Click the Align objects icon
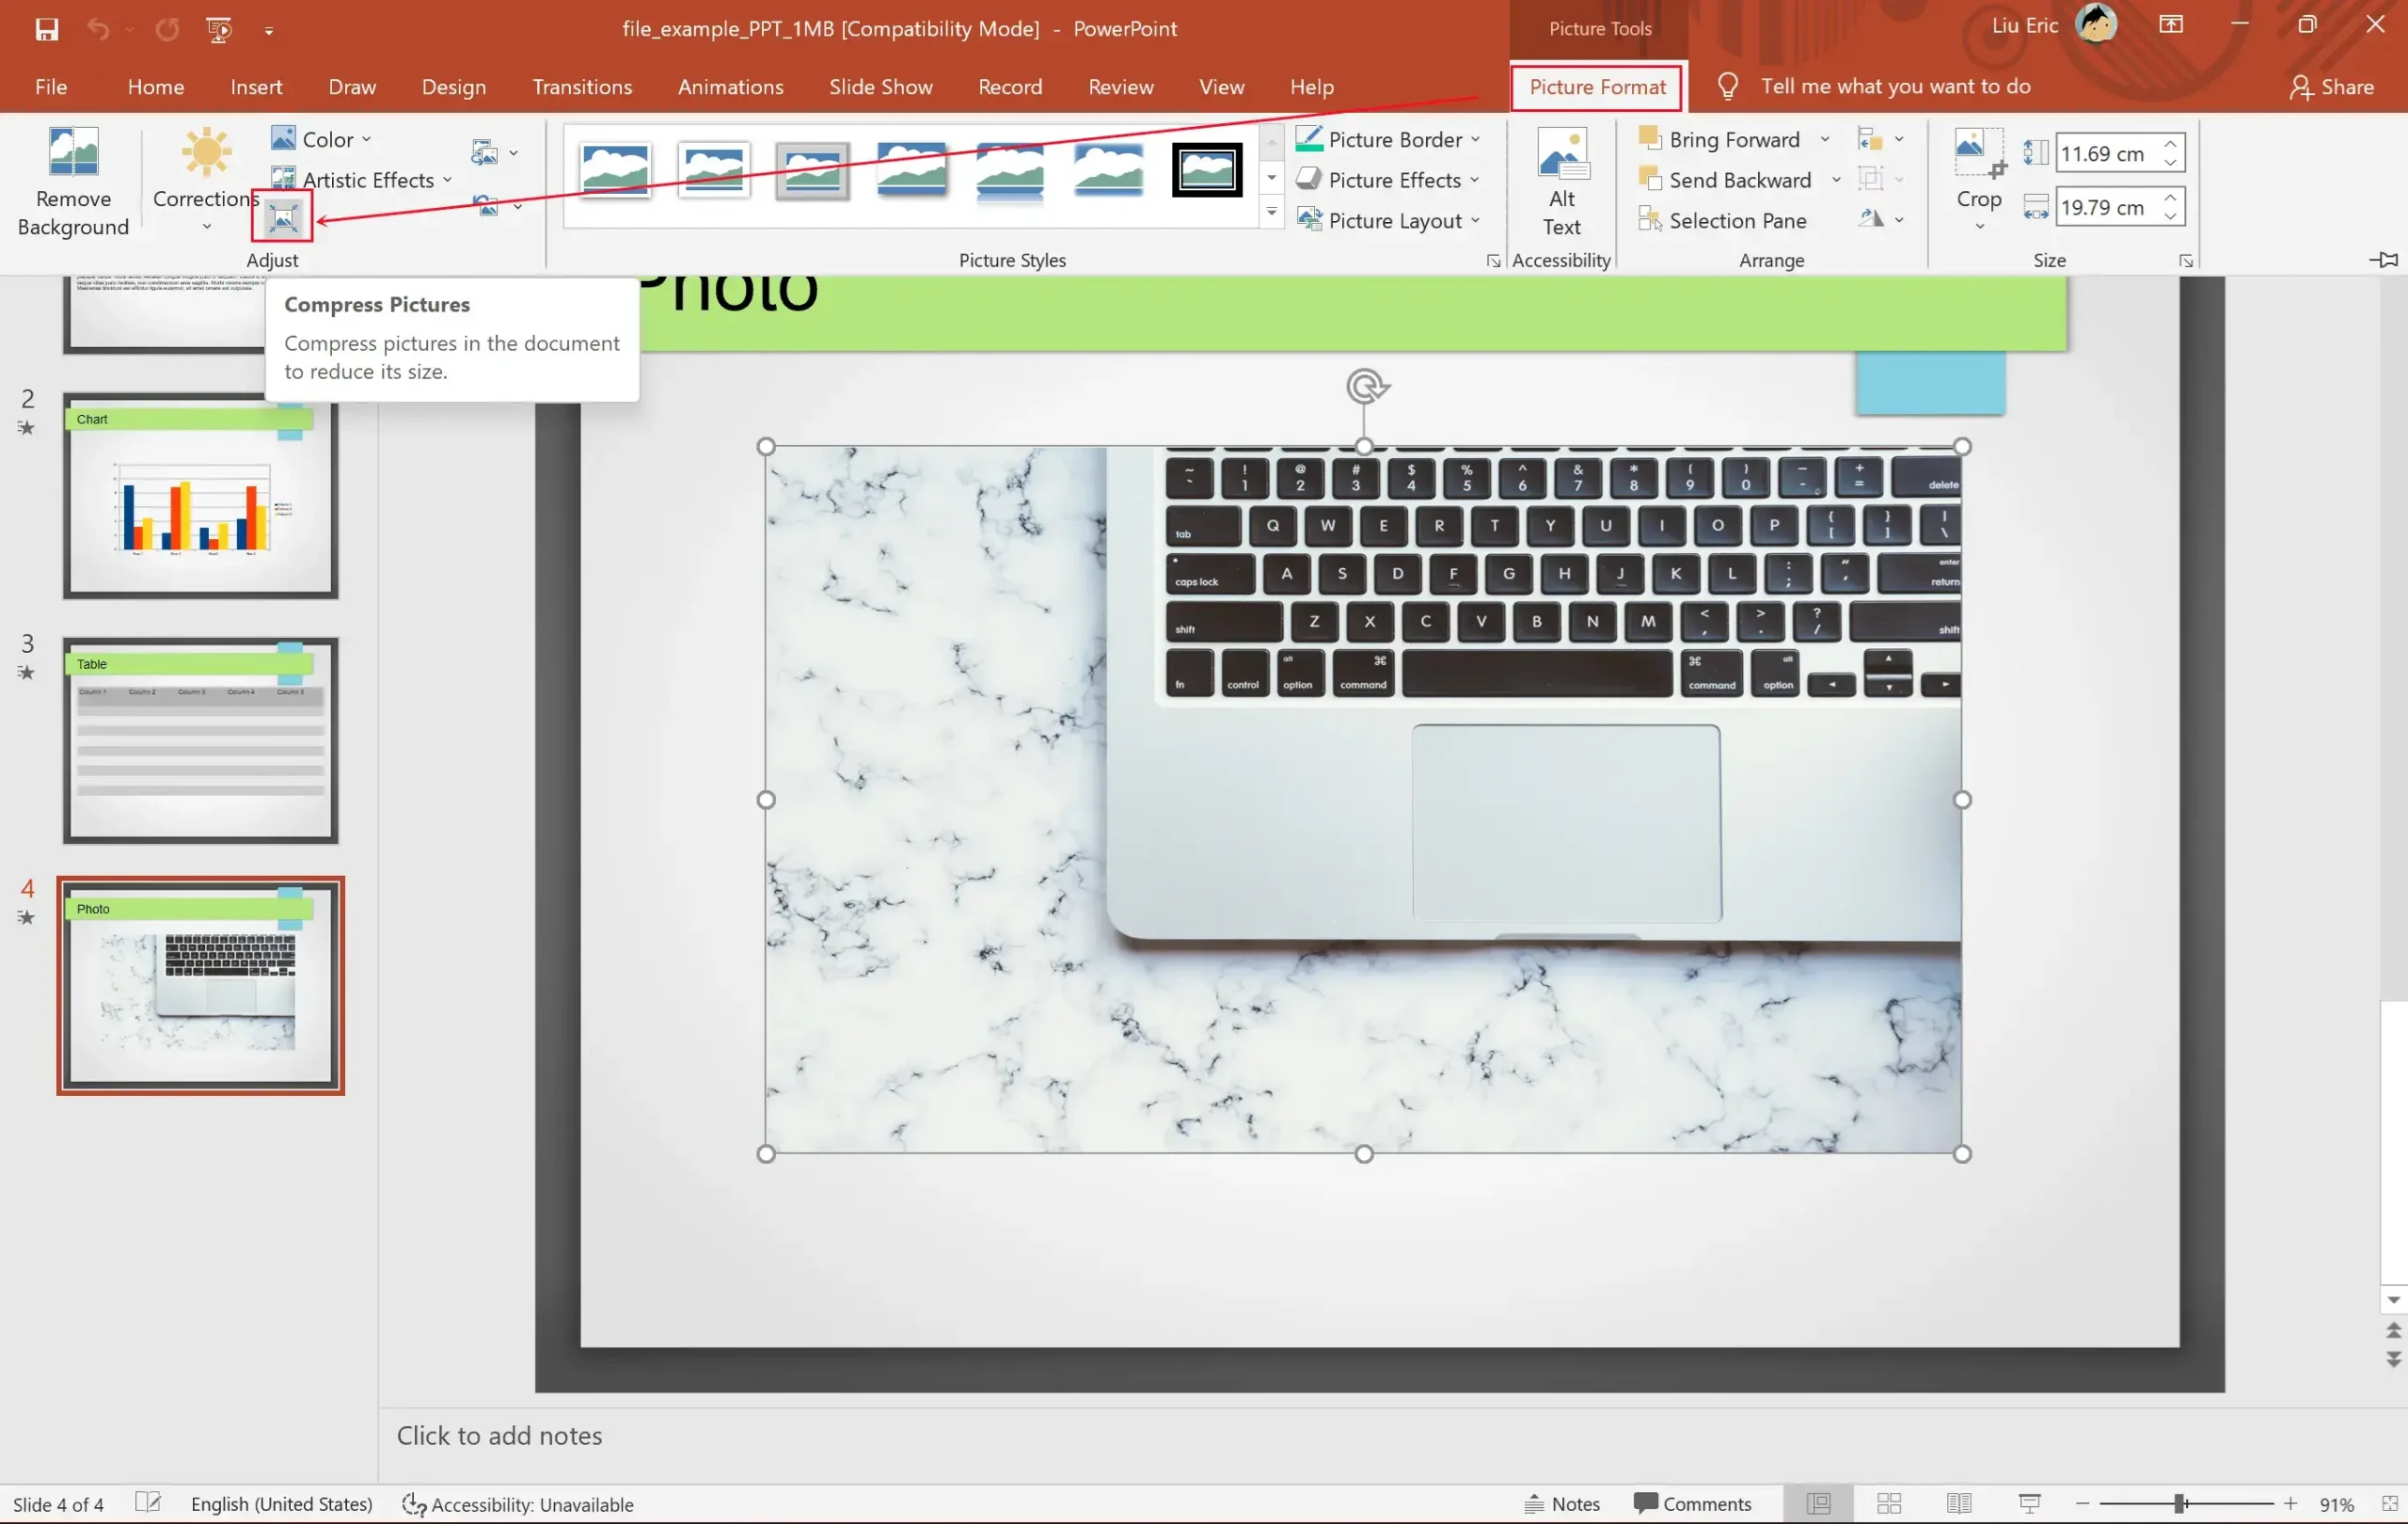The height and width of the screenshot is (1524, 2408). tap(1870, 139)
